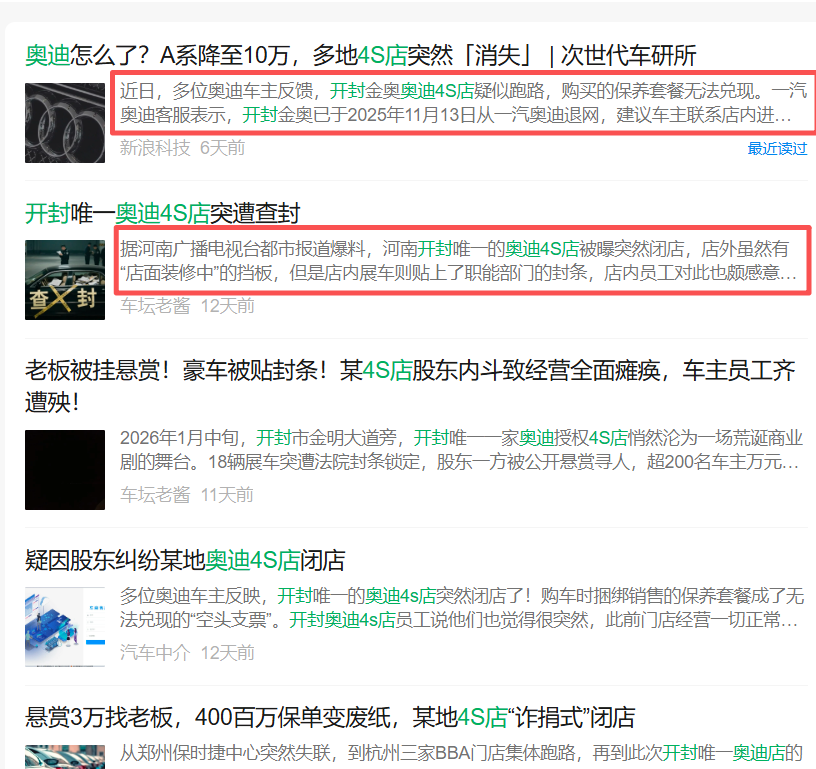Open the '查封' car thumbnail

[x=65, y=280]
